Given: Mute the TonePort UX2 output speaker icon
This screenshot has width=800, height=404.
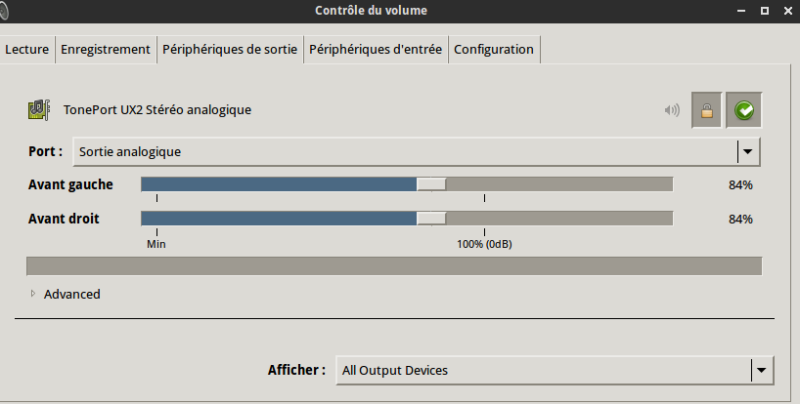Looking at the screenshot, I should tap(672, 110).
